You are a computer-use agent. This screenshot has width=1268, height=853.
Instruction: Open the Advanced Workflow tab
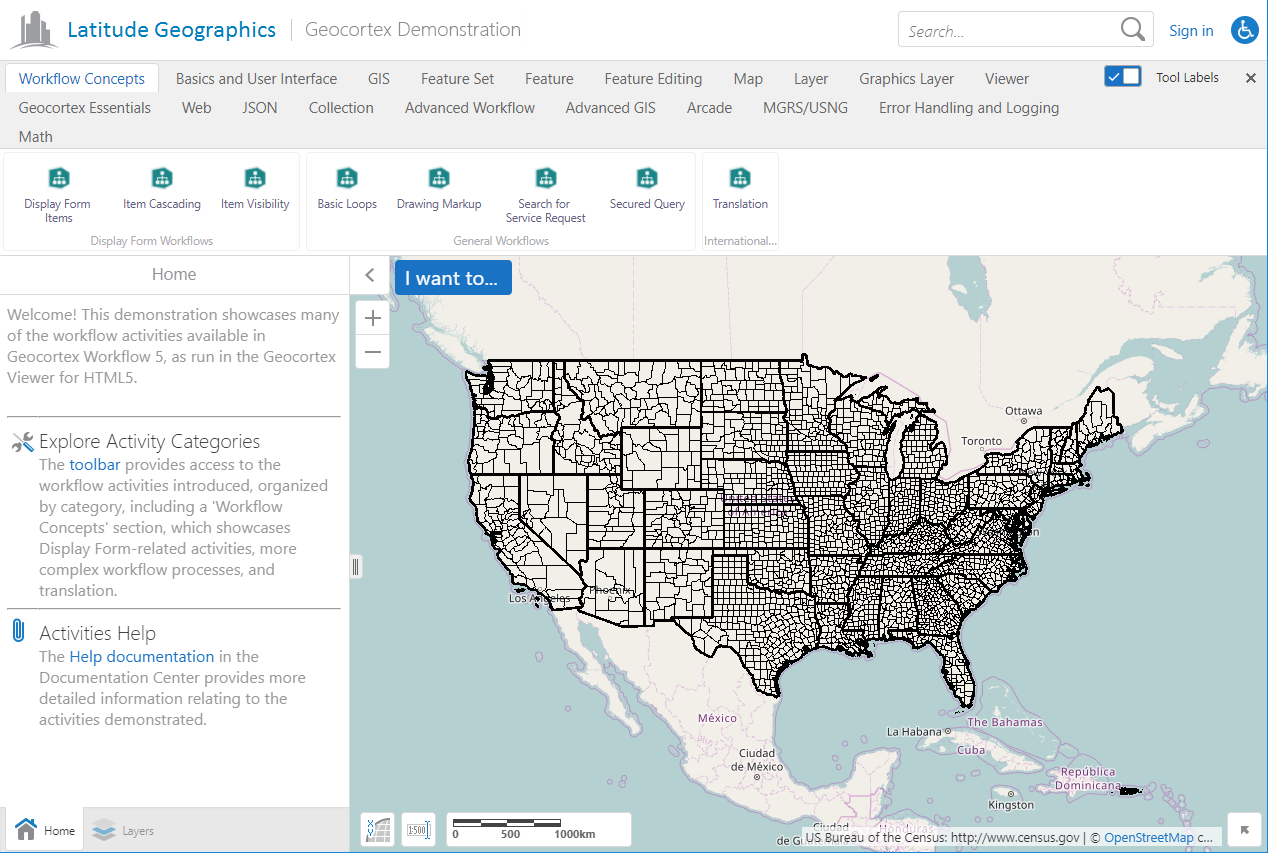pos(469,108)
